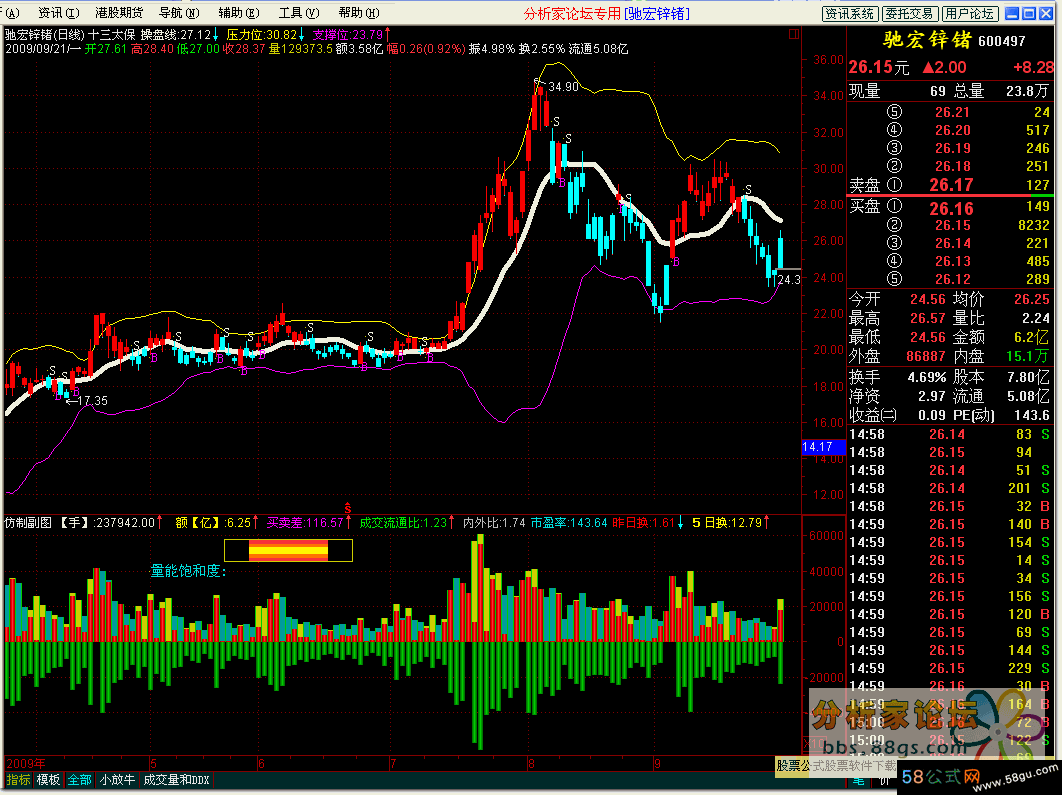
Task: Click the PE(动) 143.6 value
Action: pyautogui.click(x=1032, y=415)
